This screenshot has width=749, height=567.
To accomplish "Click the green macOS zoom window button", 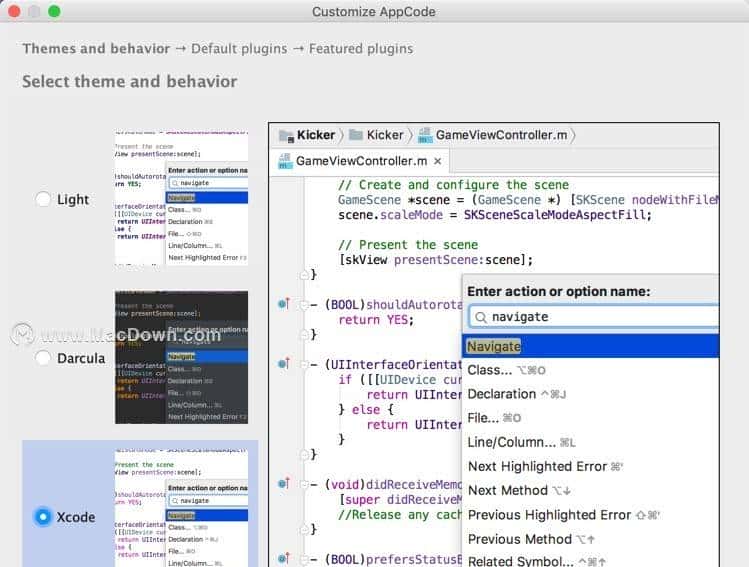I will tap(54, 11).
